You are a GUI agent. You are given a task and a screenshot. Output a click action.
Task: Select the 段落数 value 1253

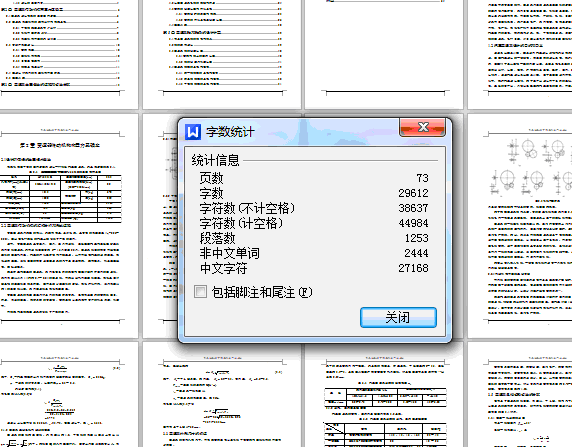tap(417, 238)
